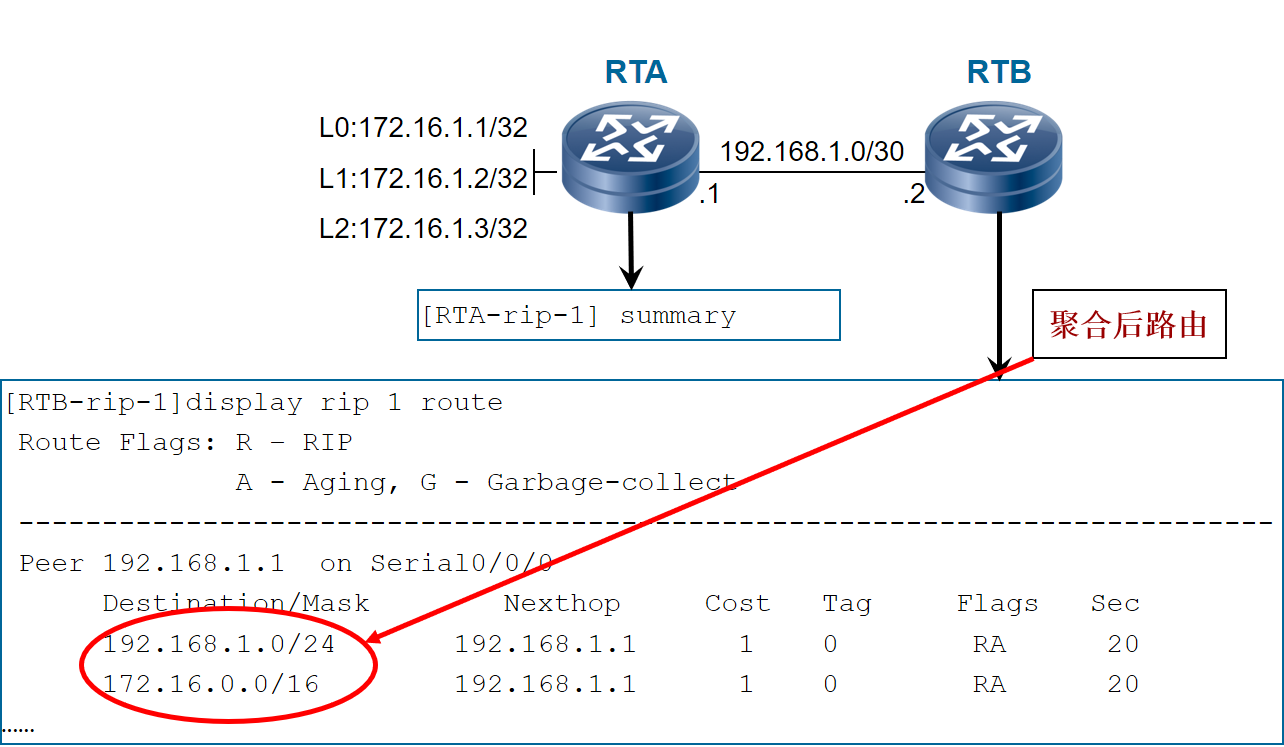Click the Sec value 20 in the 192.168.1.0/24 row

[x=1123, y=644]
